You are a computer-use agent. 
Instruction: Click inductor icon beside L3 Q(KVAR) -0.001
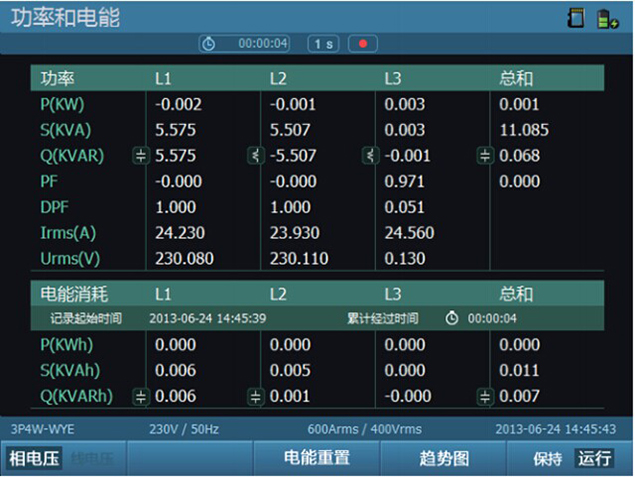370,156
